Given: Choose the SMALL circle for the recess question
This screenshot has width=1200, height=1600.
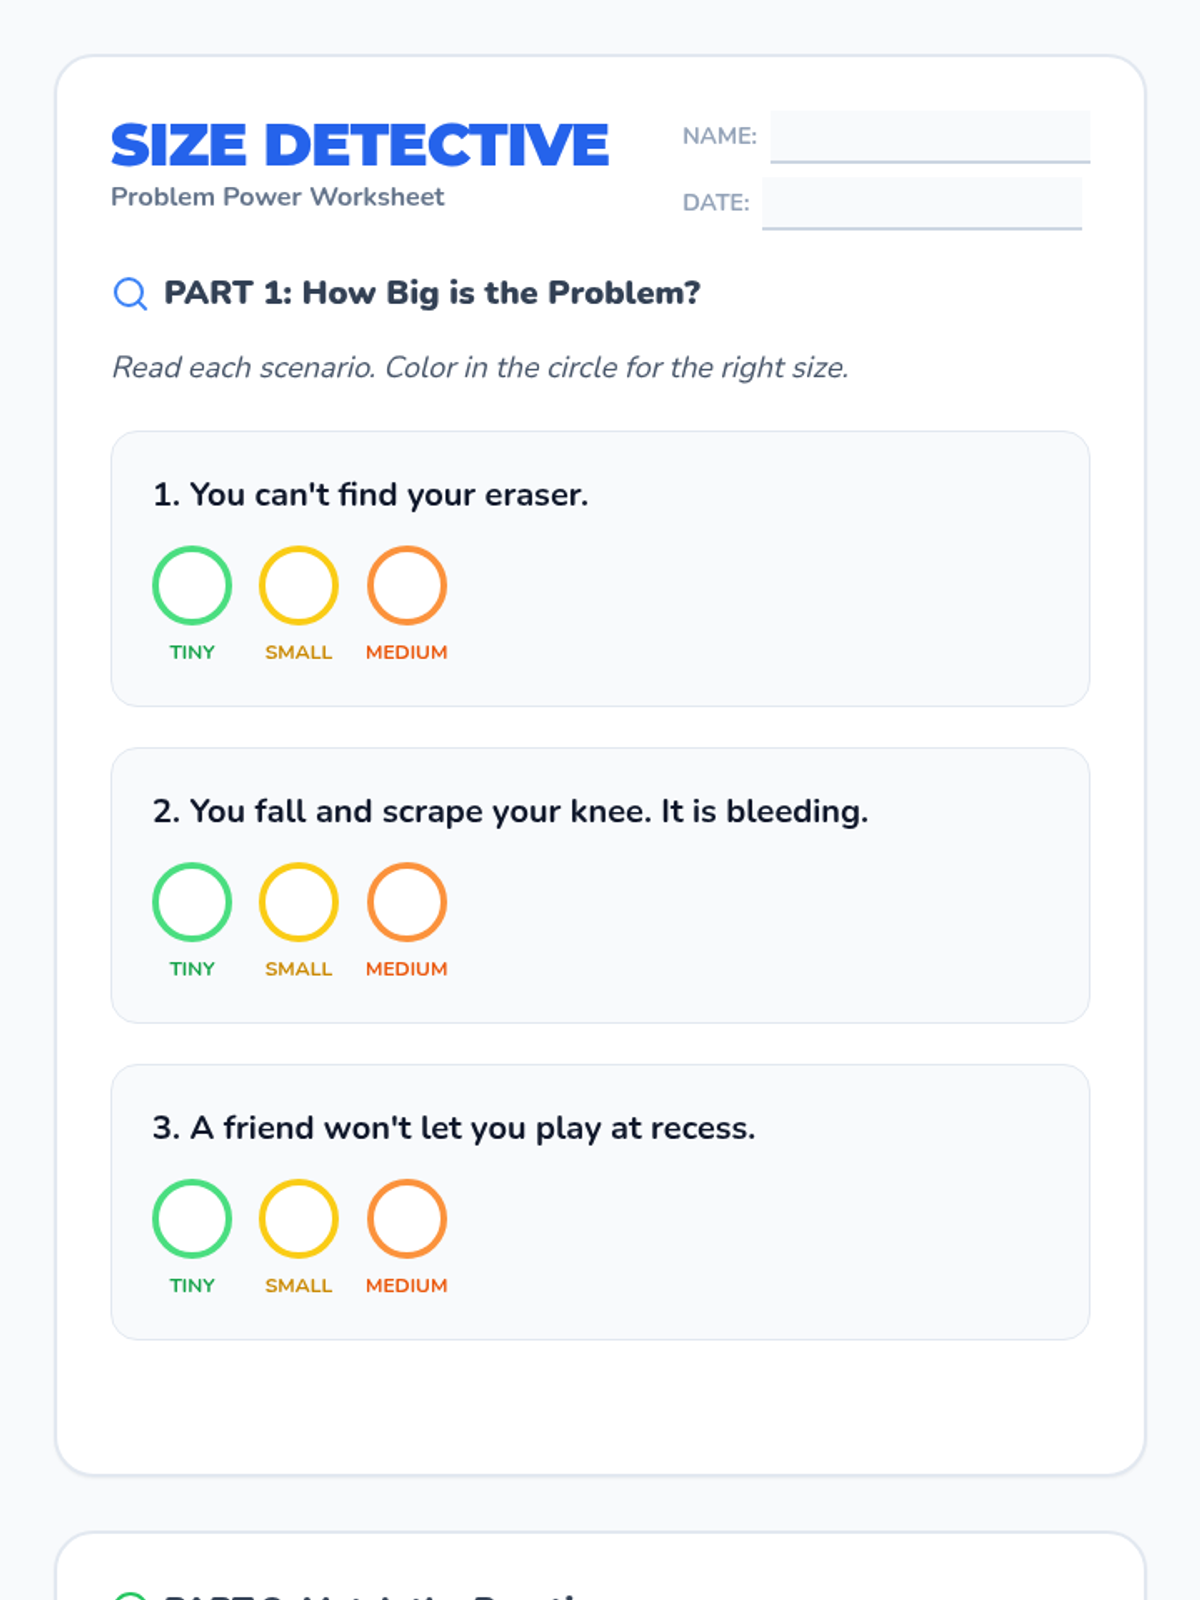Looking at the screenshot, I should [299, 1218].
